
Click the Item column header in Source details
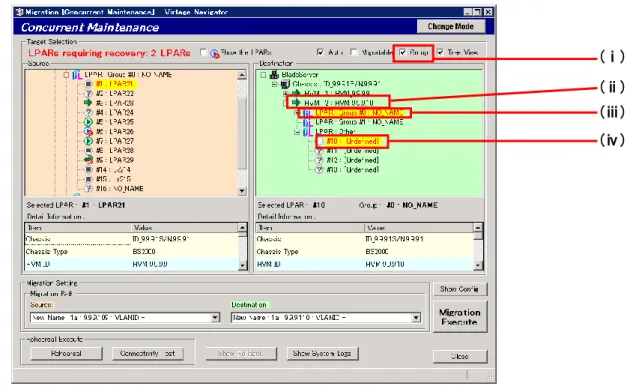point(78,228)
